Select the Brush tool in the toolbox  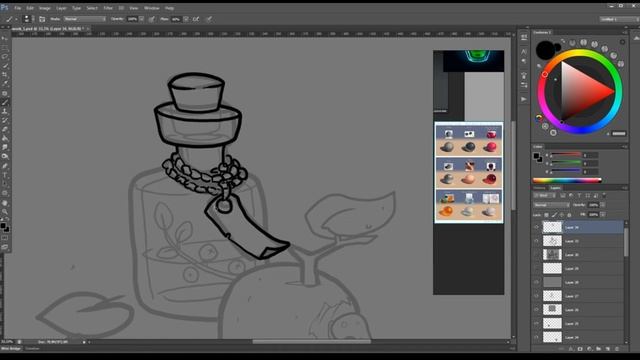(x=5, y=102)
